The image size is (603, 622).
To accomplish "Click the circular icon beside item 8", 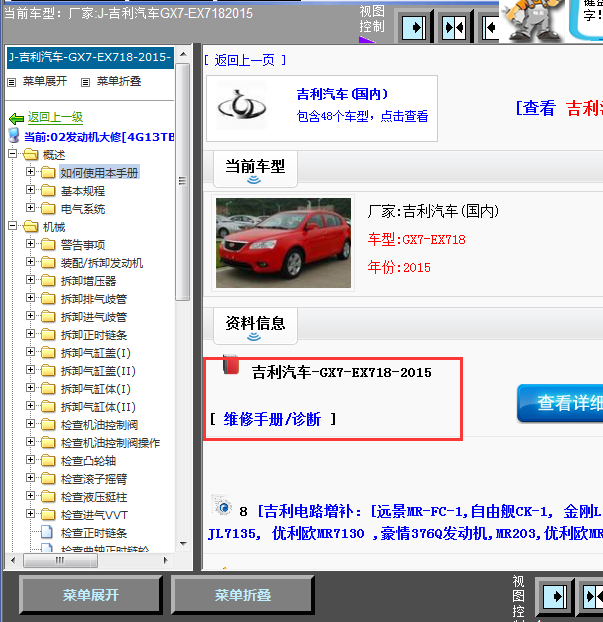I will click(222, 506).
